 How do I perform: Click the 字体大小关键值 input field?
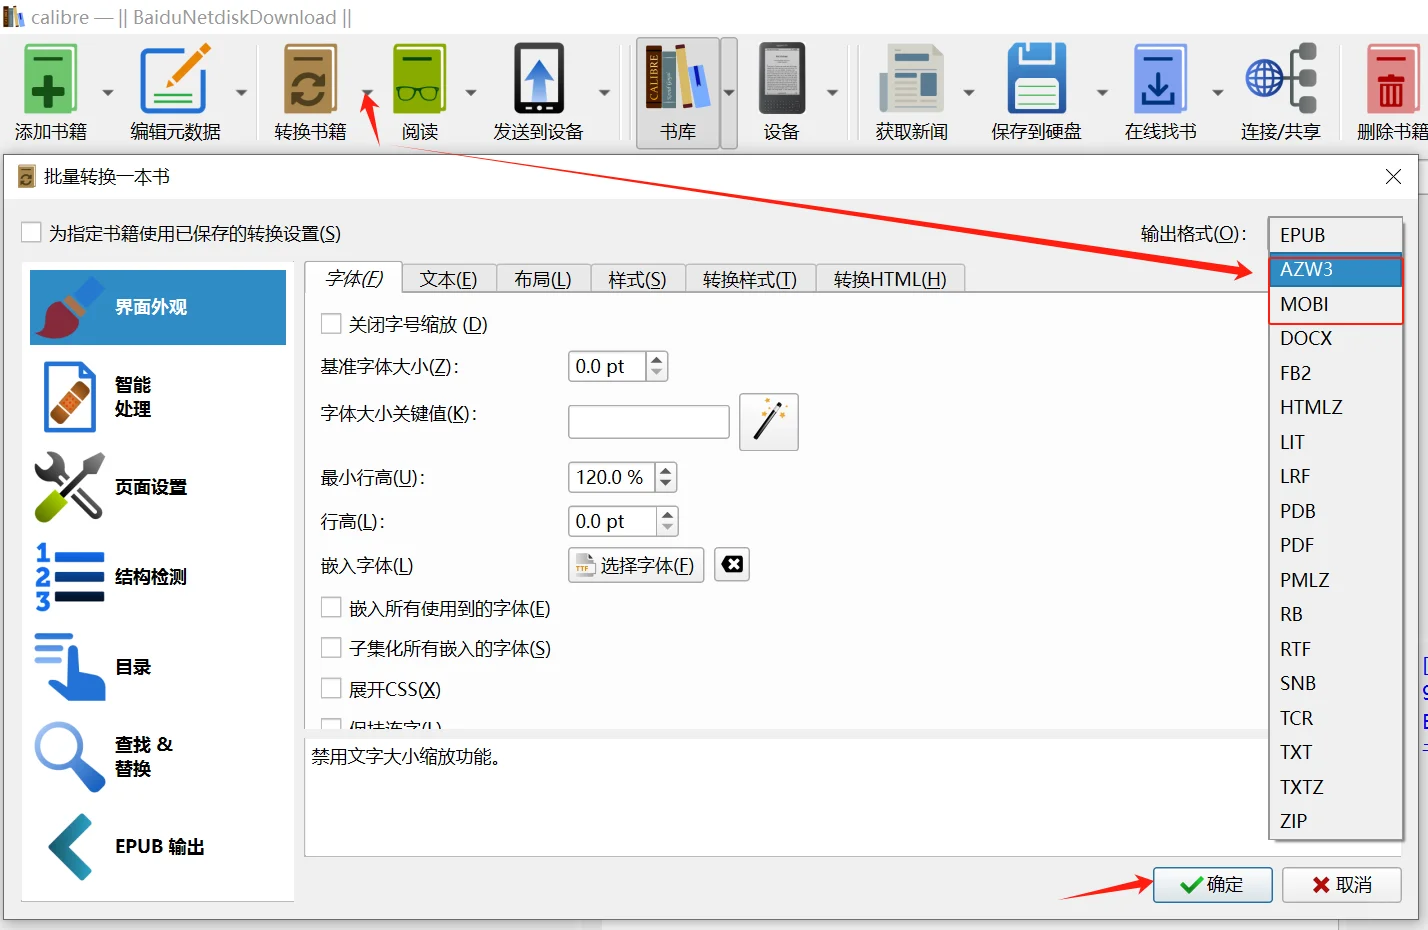pyautogui.click(x=649, y=422)
